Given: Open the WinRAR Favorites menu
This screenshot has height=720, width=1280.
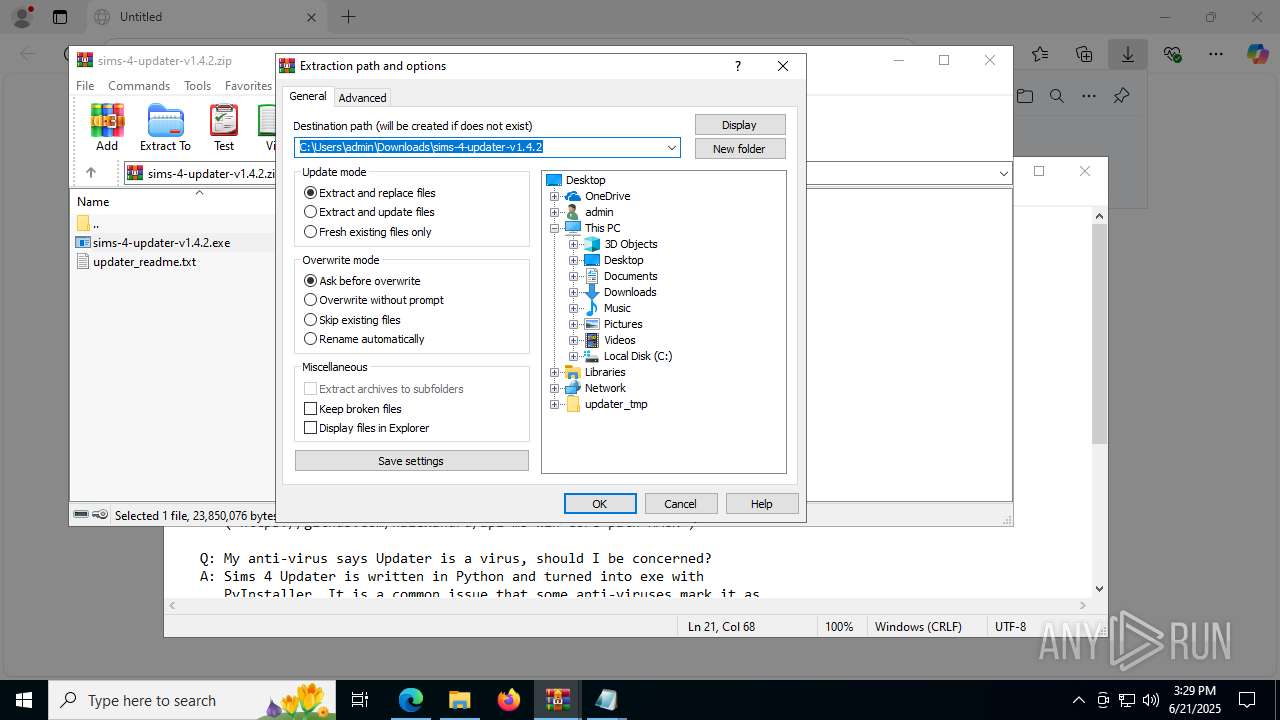Looking at the screenshot, I should click(248, 86).
